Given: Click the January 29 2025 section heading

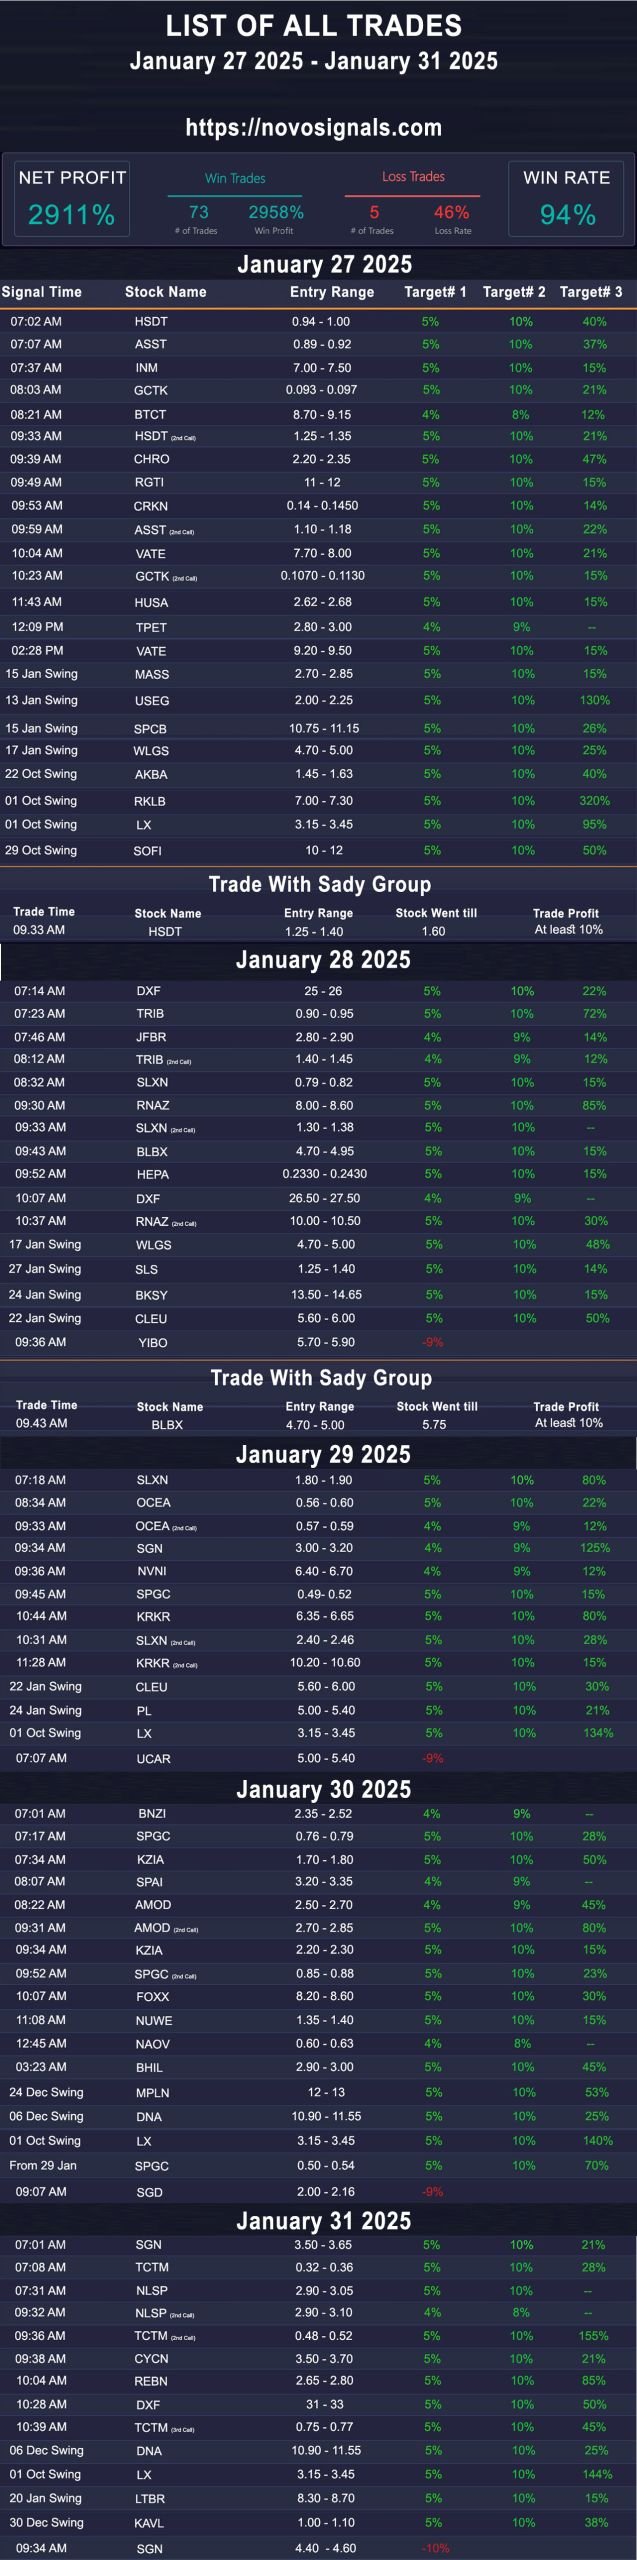Looking at the screenshot, I should click(x=323, y=1454).
